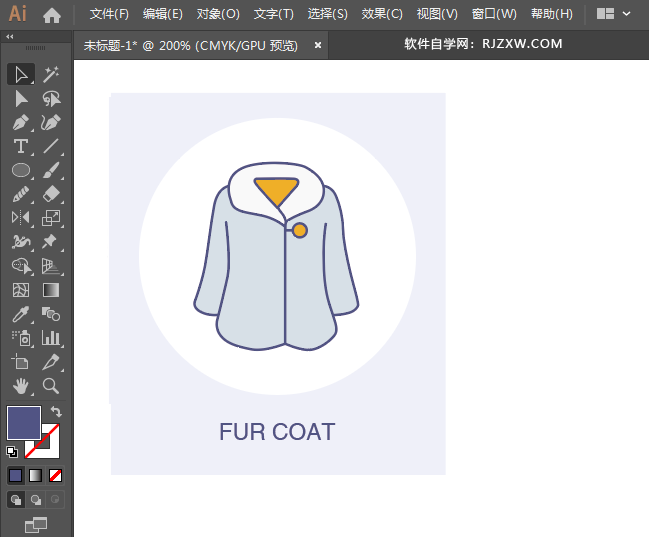Swap fill and stroke colors
Screen dimensions: 649x537
tap(56, 412)
